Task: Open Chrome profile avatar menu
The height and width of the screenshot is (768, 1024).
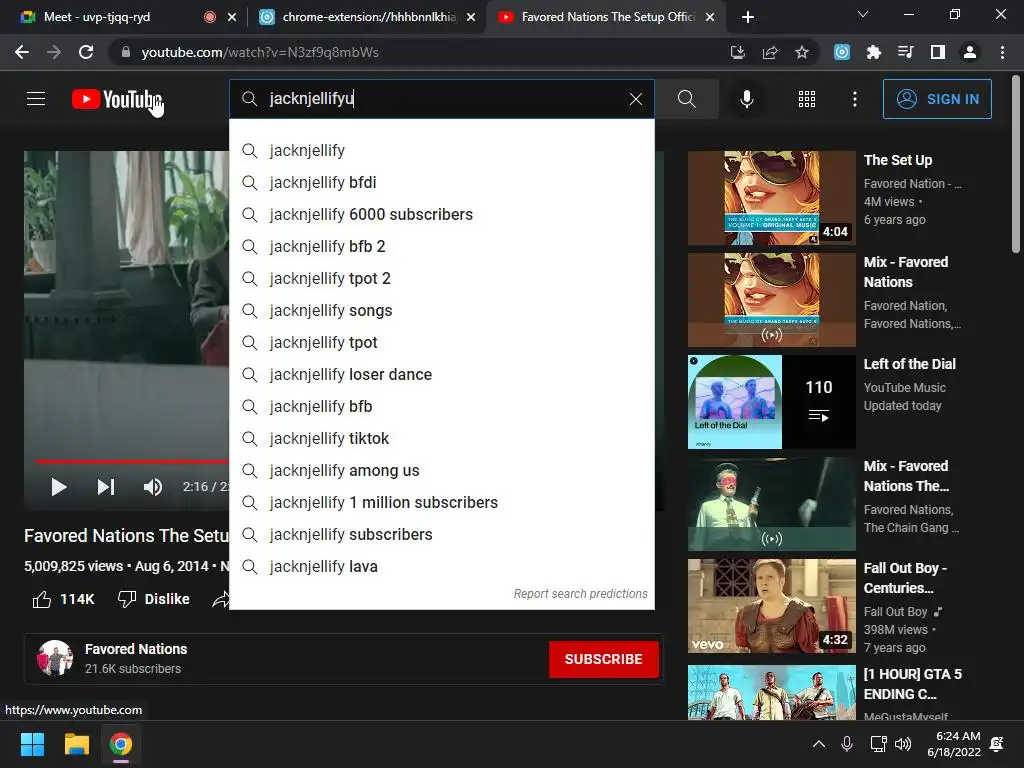Action: 970,52
